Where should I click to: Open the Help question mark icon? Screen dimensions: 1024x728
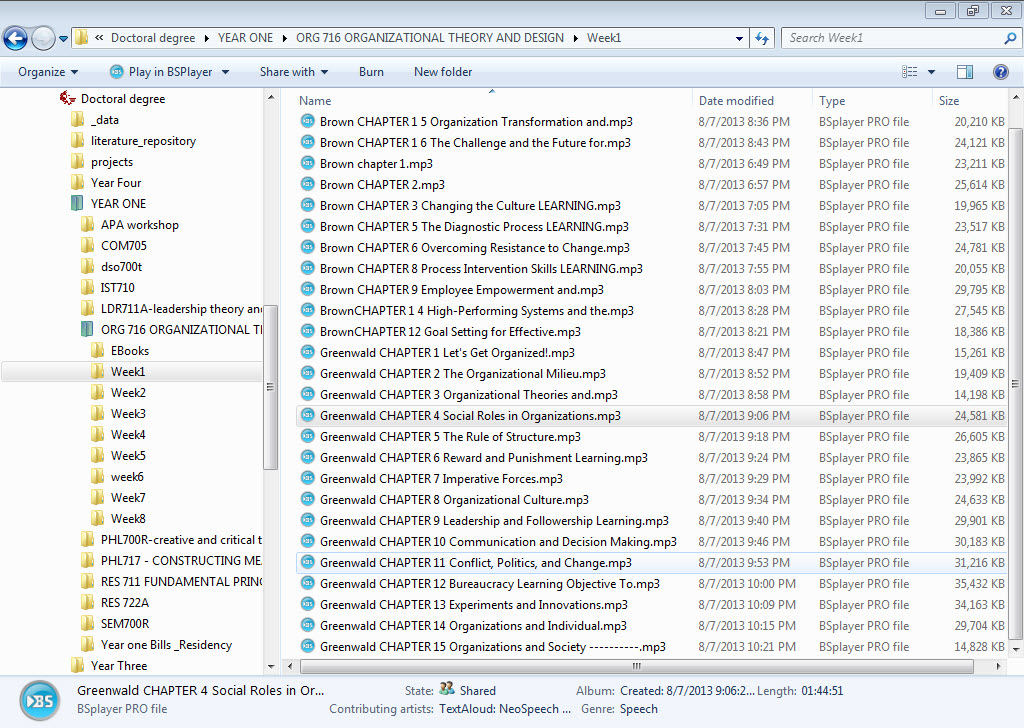click(1000, 72)
